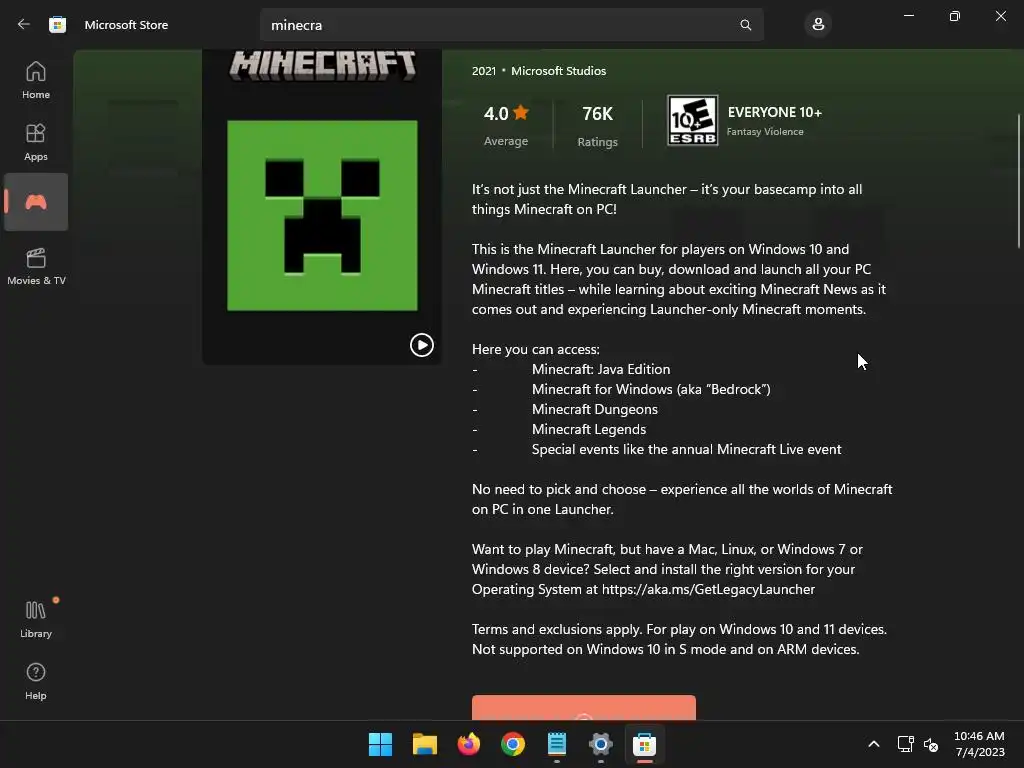Open the Windows Start menu
Viewport: 1024px width, 768px height.
tap(380, 744)
